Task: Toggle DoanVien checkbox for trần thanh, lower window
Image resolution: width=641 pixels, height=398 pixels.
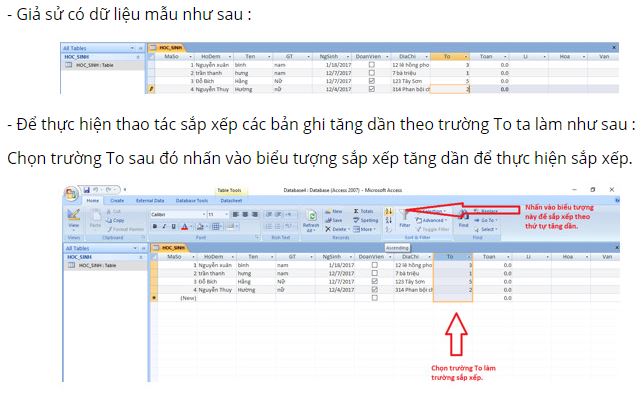Action: 374,273
